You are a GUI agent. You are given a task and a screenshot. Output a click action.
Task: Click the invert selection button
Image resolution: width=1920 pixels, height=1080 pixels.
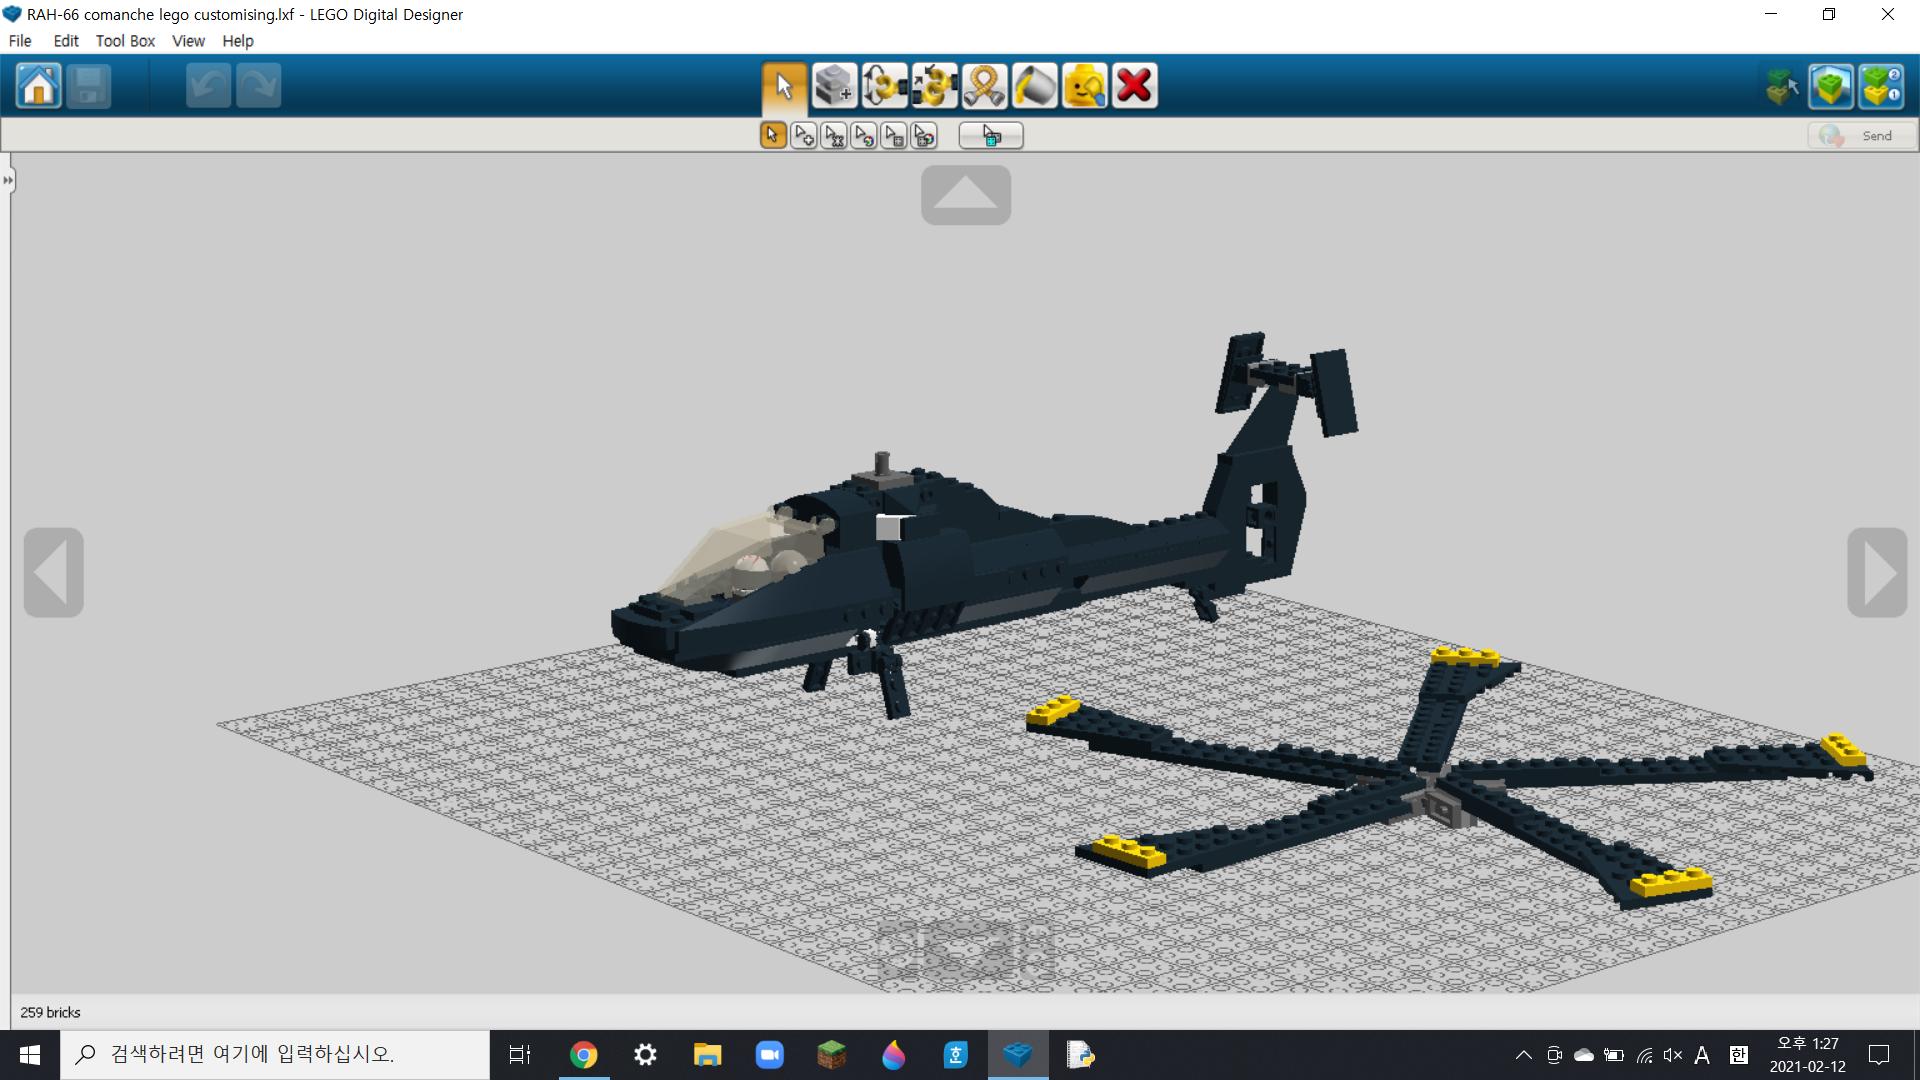click(x=991, y=135)
